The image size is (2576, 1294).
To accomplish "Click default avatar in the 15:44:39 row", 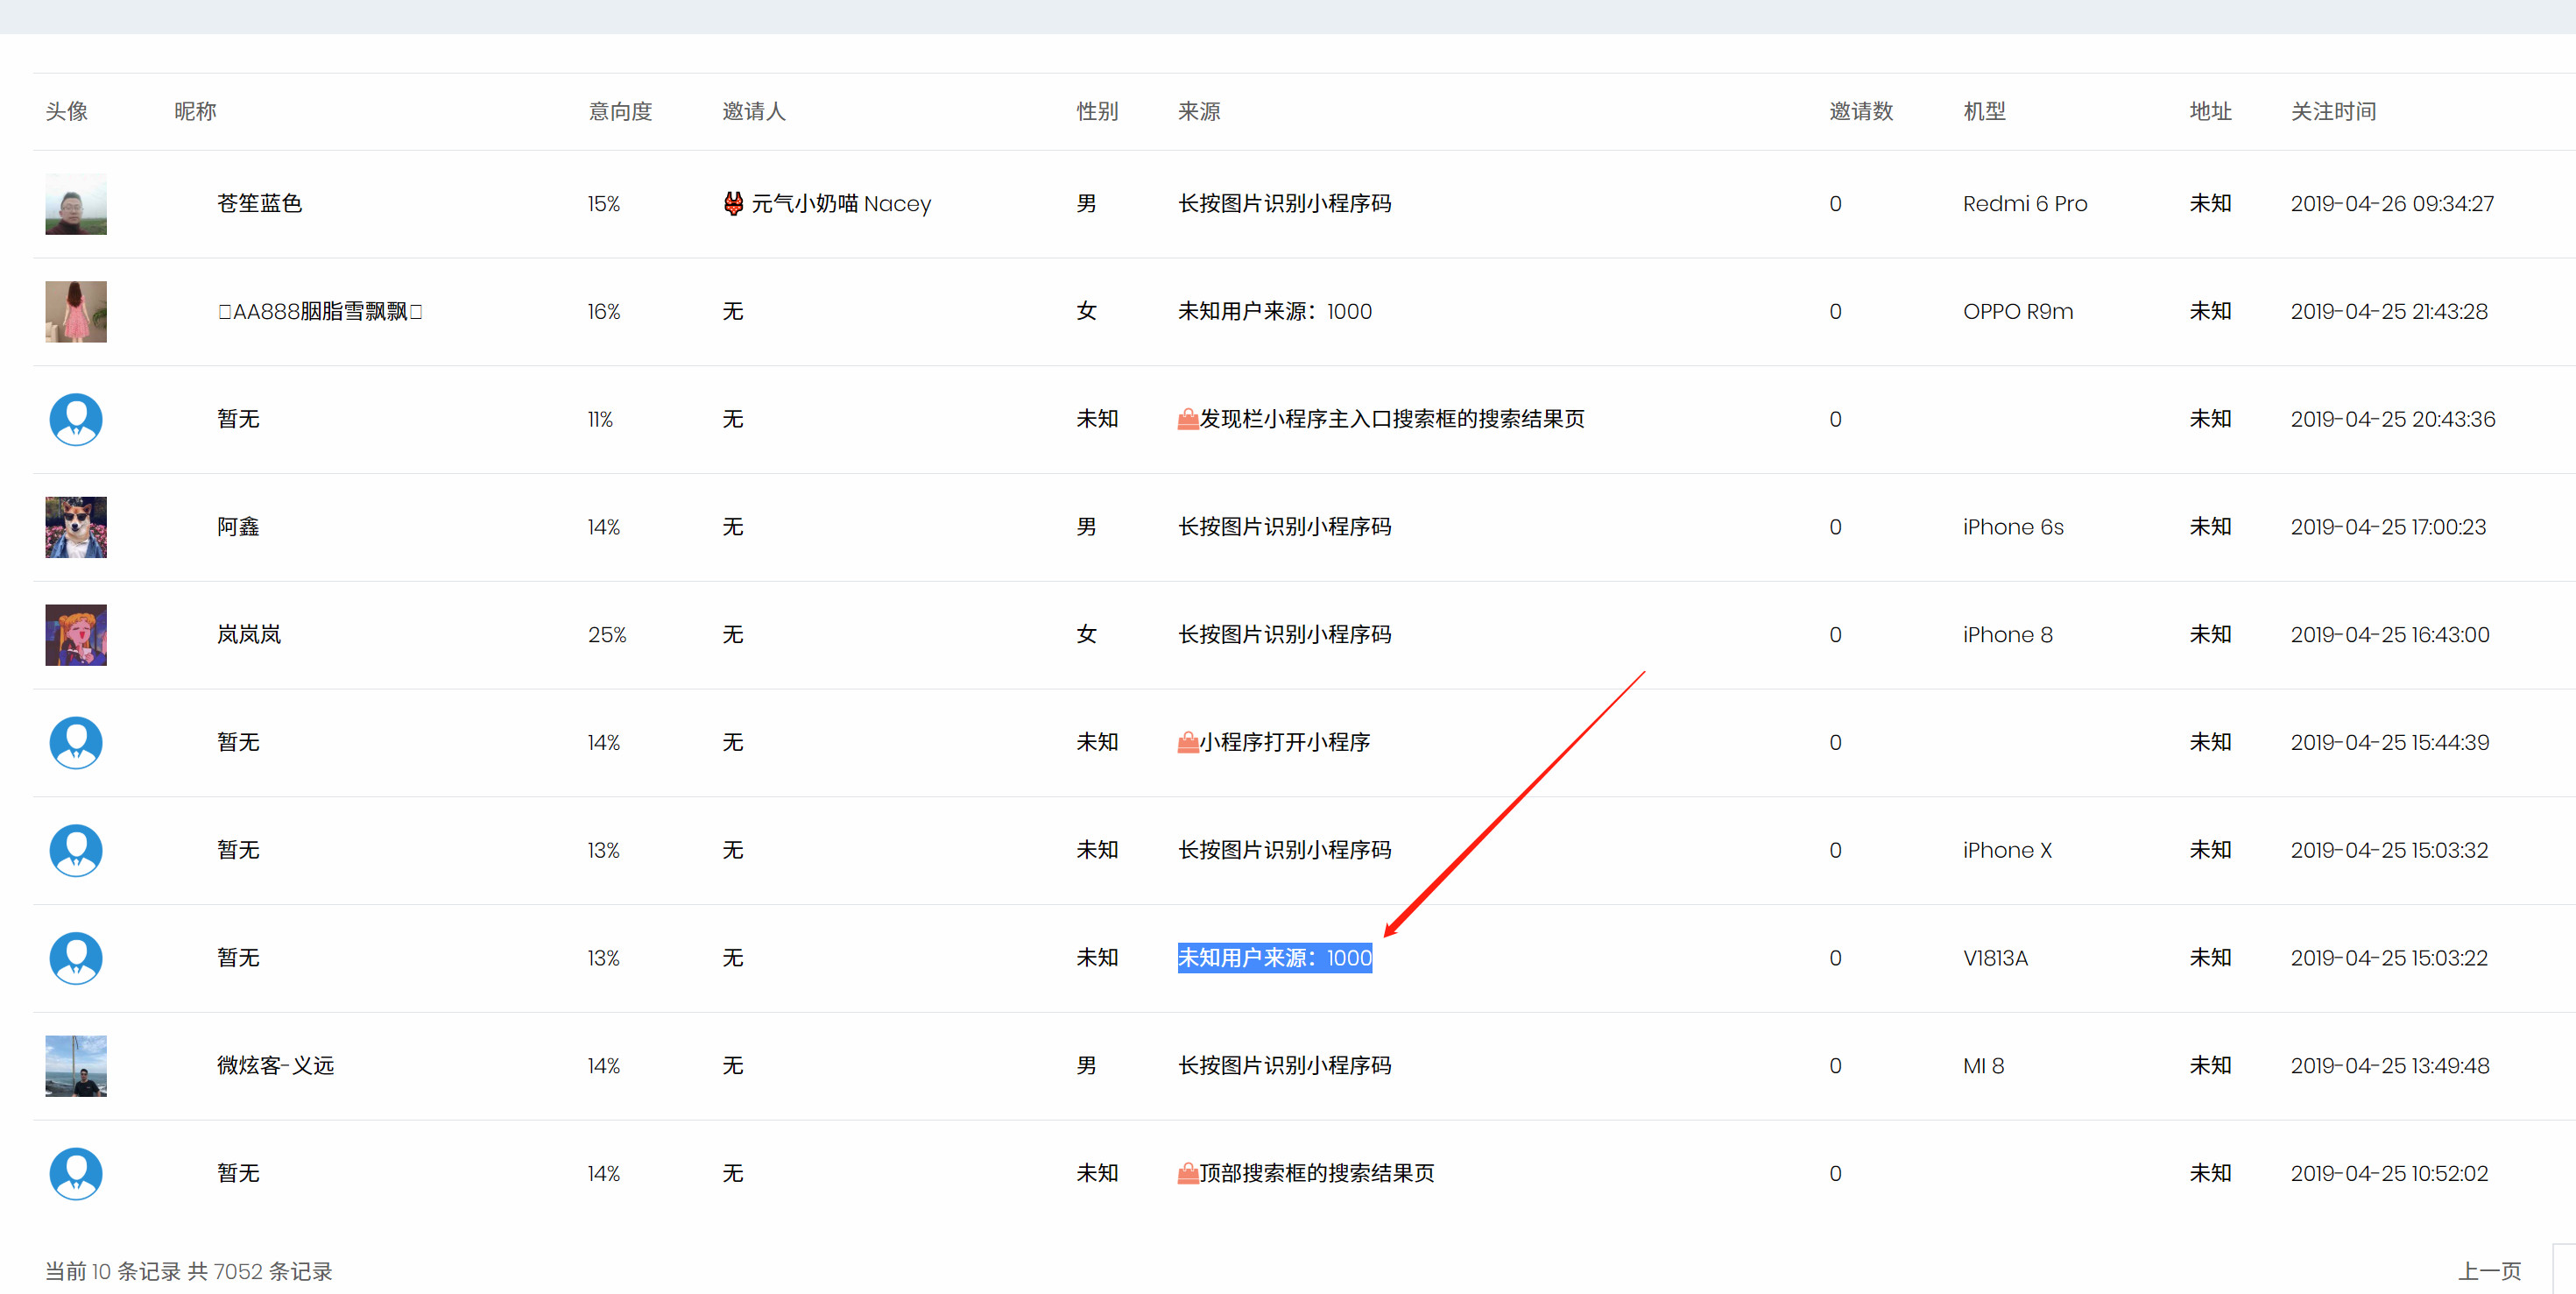I will [76, 742].
